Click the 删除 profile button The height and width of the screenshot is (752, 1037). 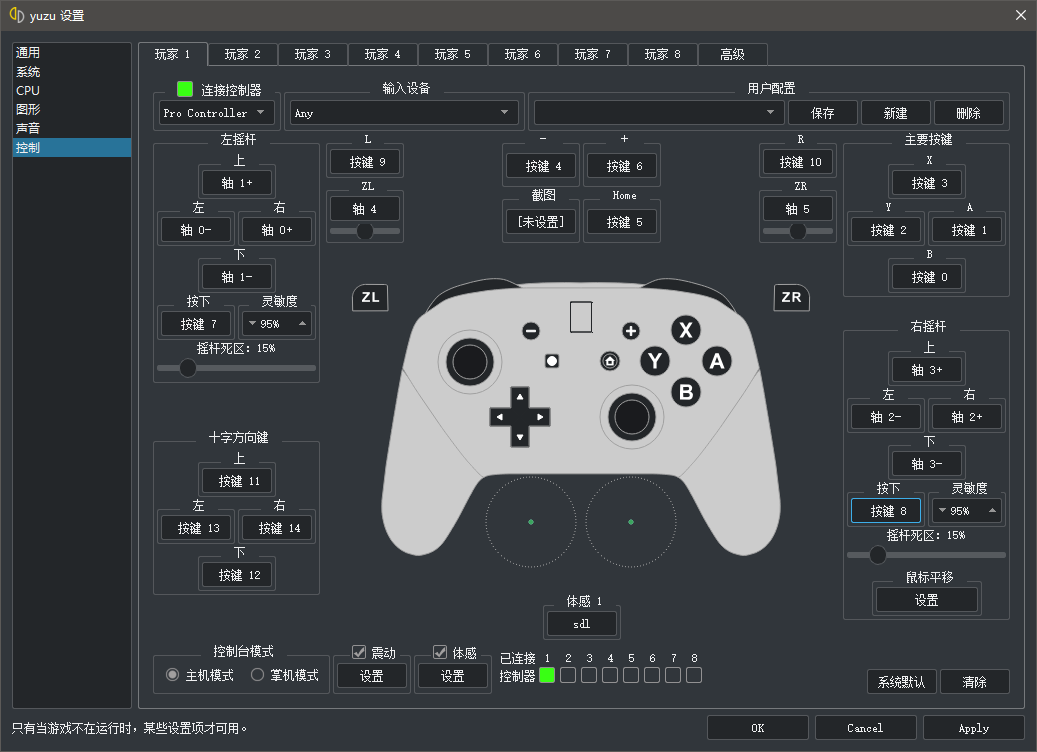(x=968, y=113)
